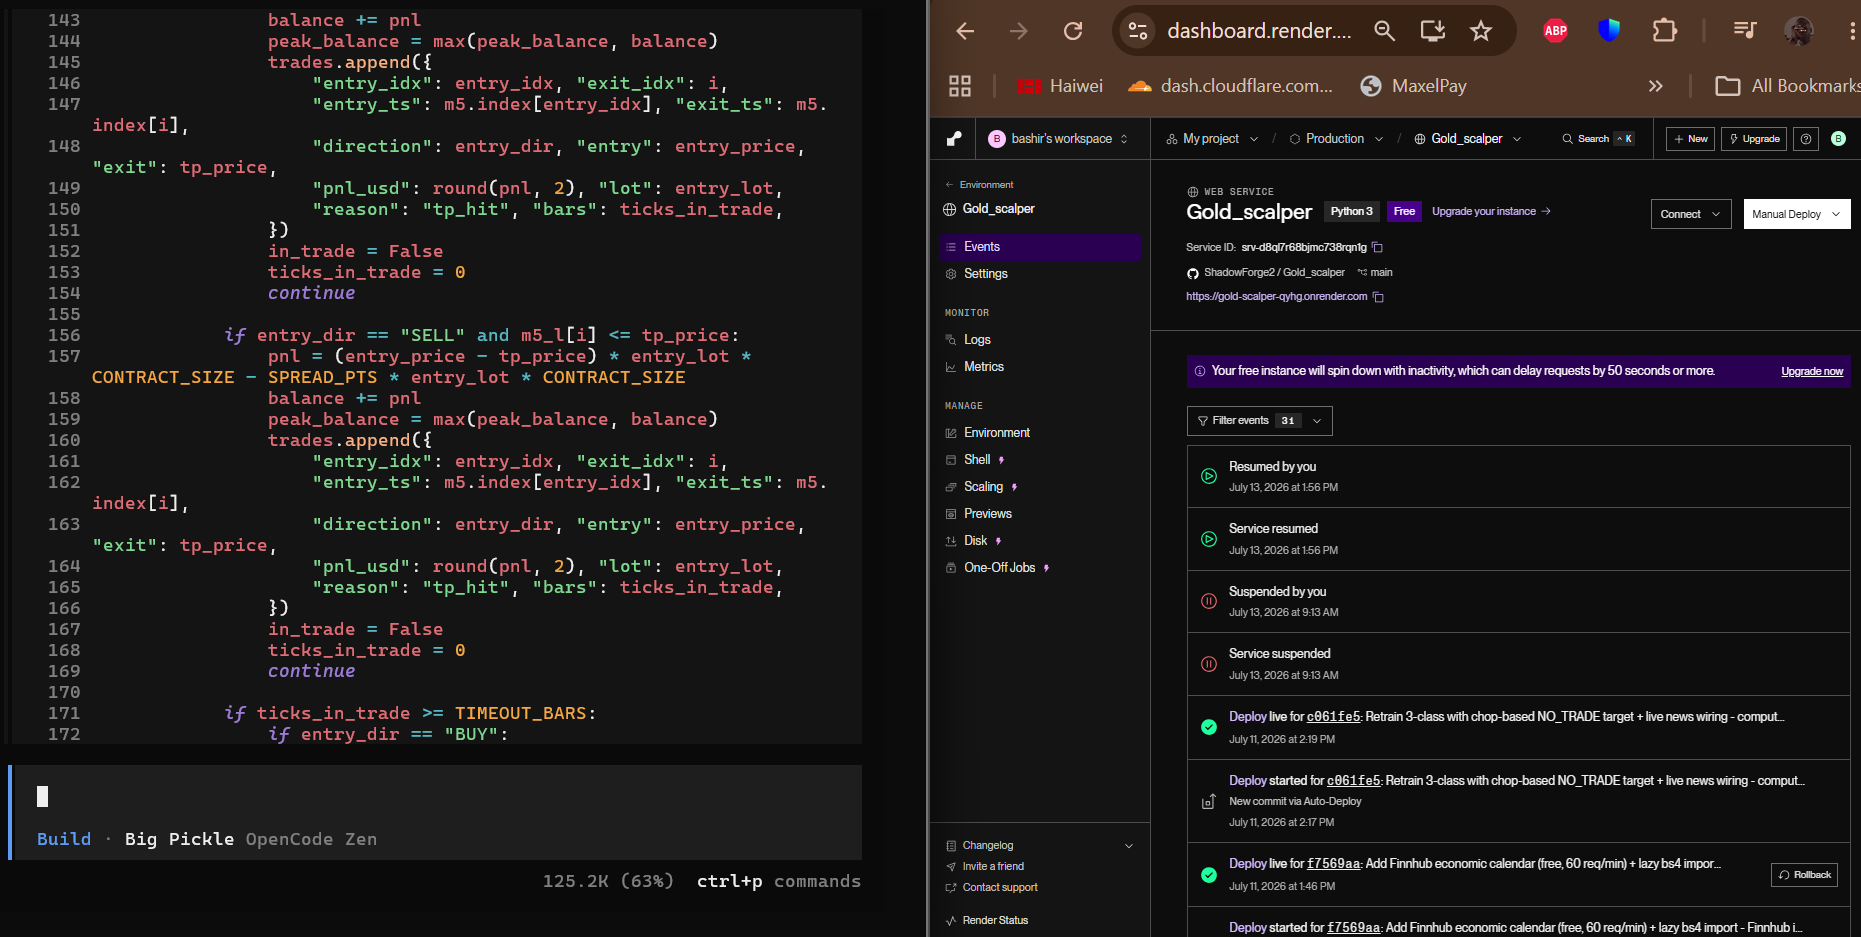Open the One-Off Jobs sidebar item
The width and height of the screenshot is (1861, 937).
point(1040,568)
